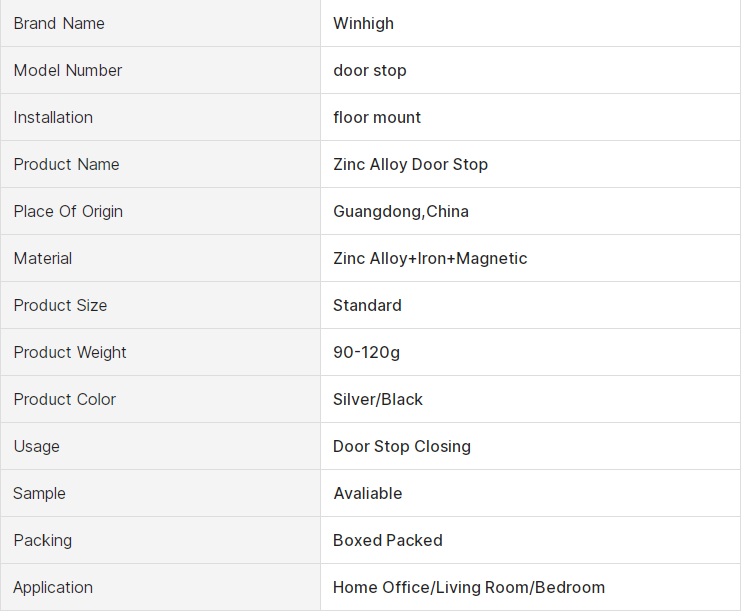
Task: Click the Place Of Origin label
Action: click(x=68, y=211)
